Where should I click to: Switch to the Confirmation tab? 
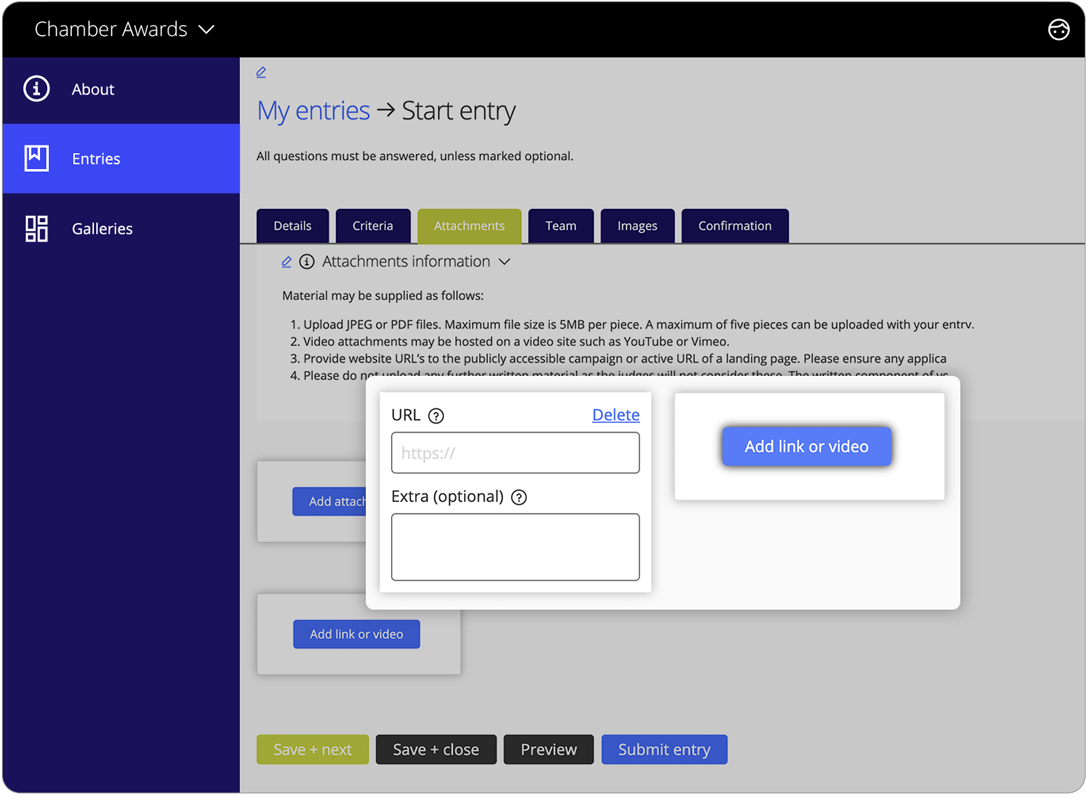[735, 225]
